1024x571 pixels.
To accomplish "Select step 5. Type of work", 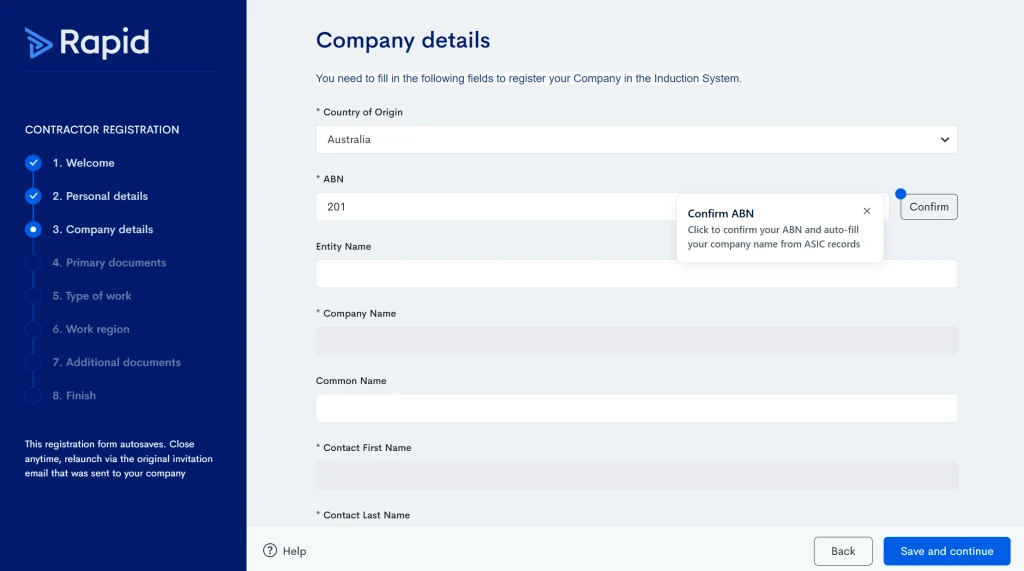I will [x=91, y=296].
